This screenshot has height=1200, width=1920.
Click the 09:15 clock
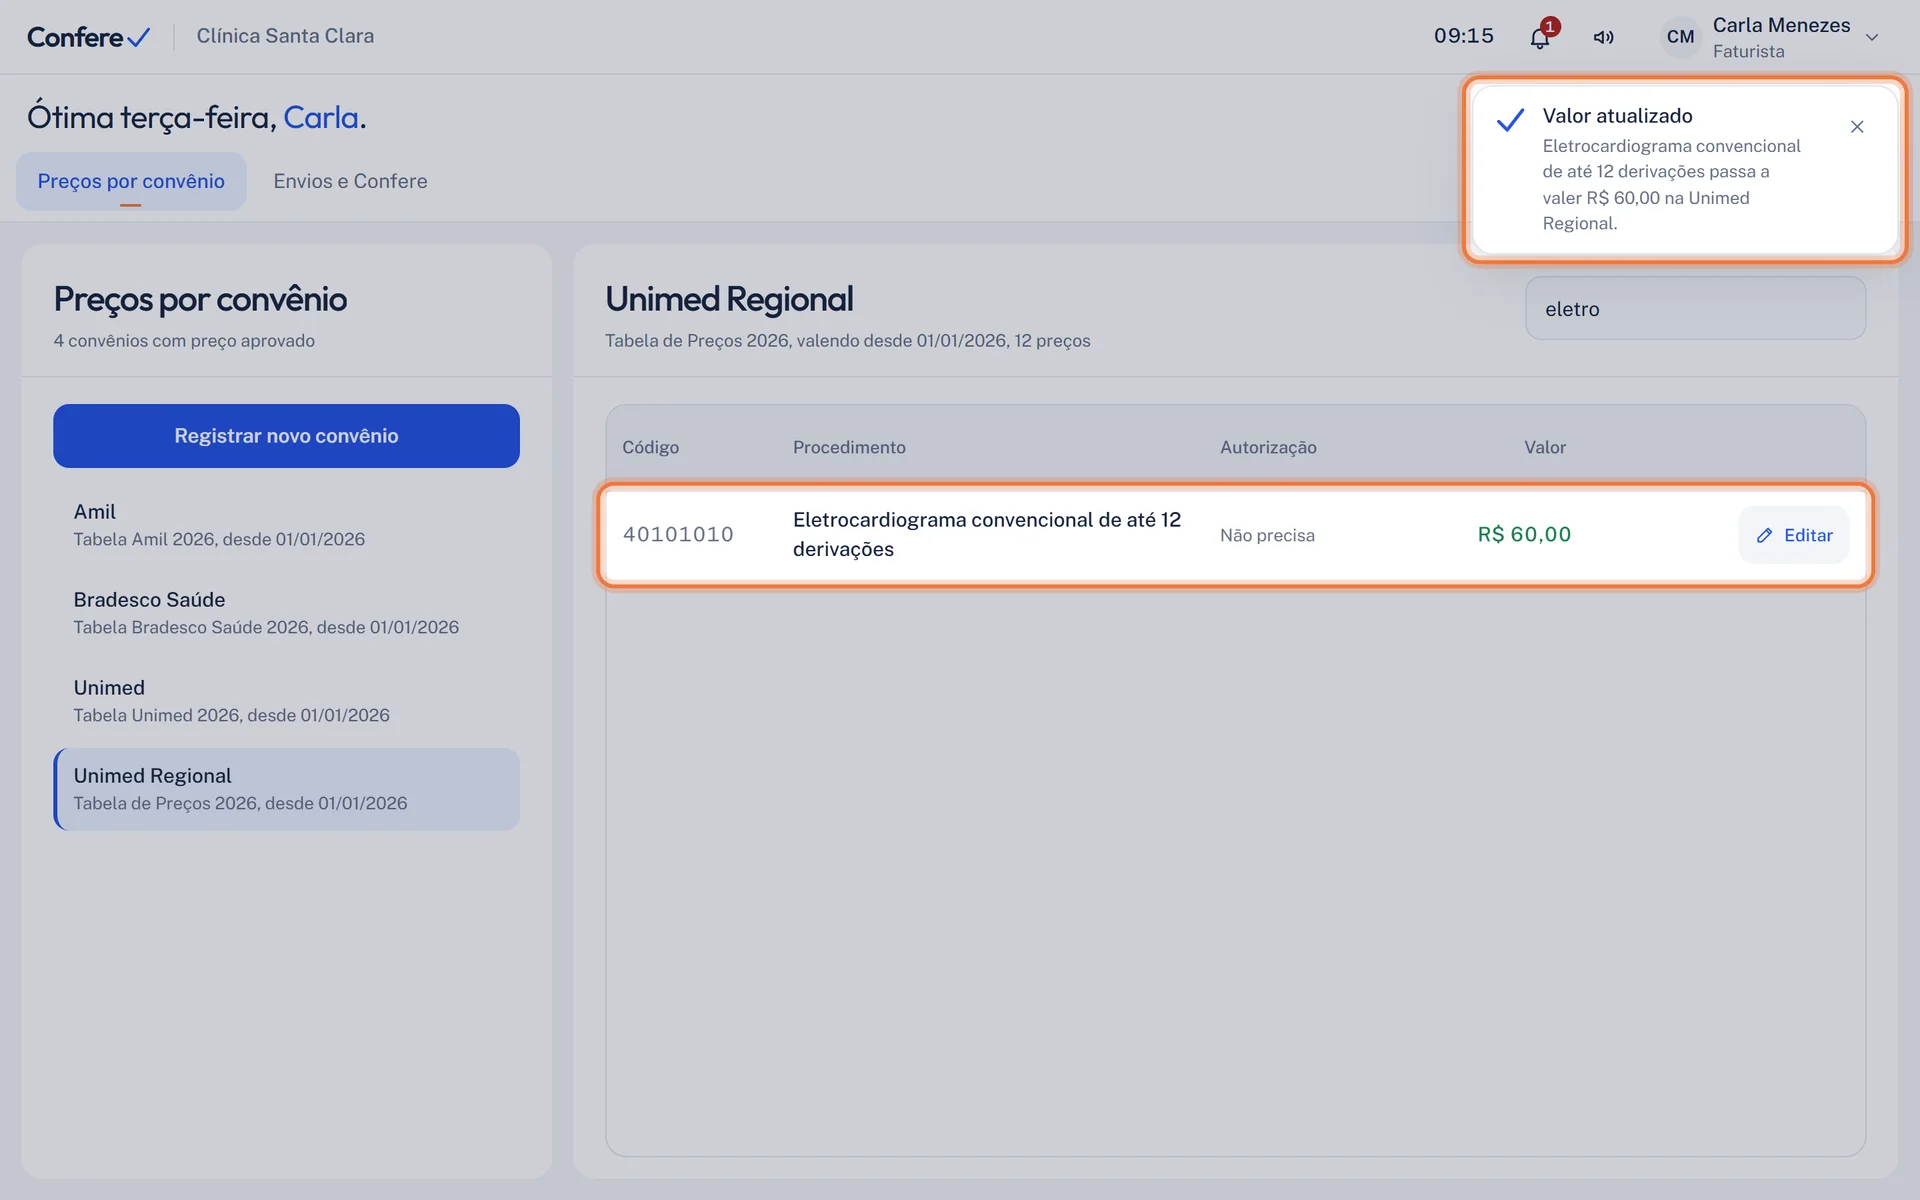coord(1463,36)
